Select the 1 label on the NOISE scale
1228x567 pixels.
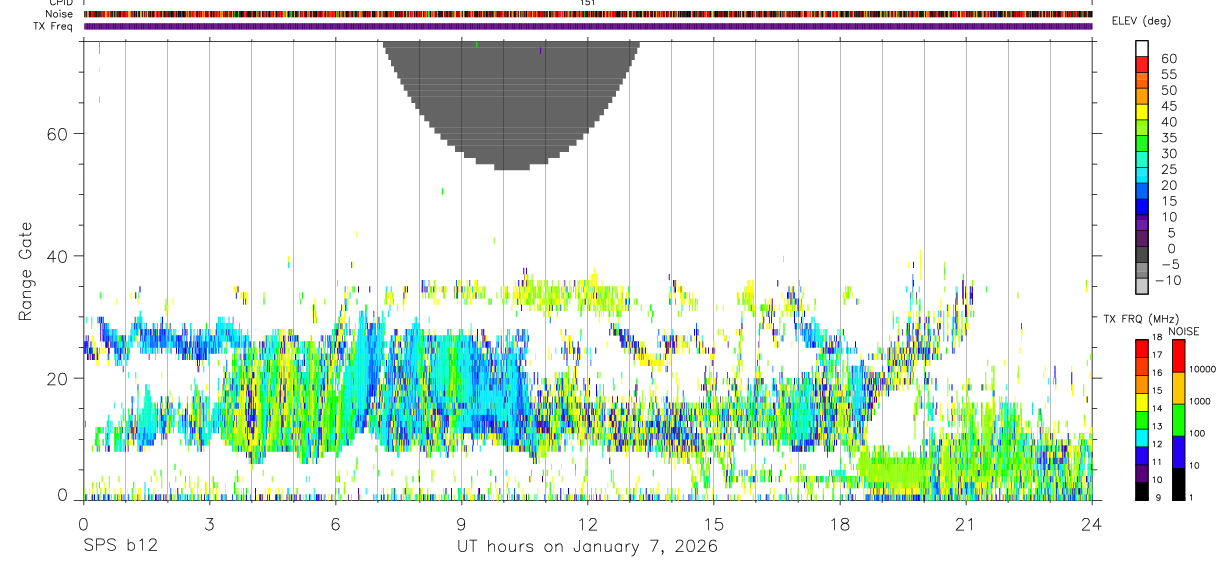pyautogui.click(x=1189, y=497)
